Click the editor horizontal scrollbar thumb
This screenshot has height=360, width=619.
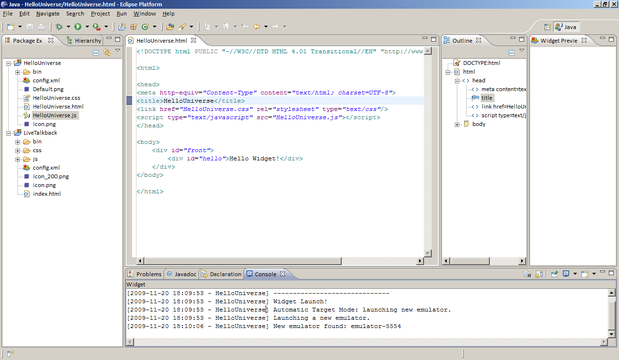pyautogui.click(x=243, y=261)
